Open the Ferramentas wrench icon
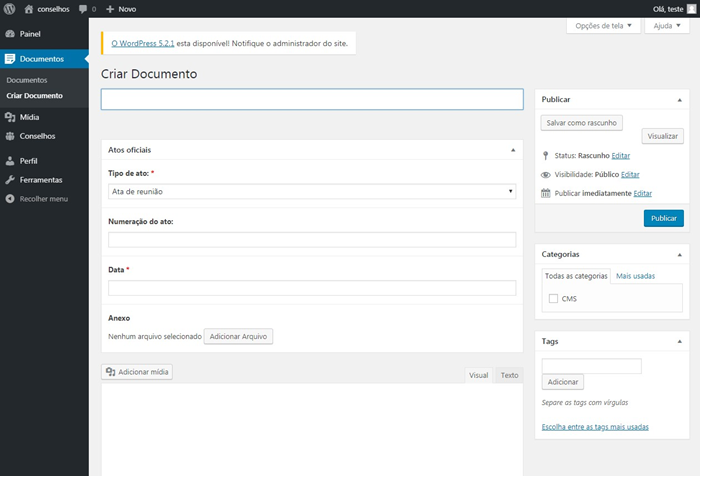The height and width of the screenshot is (477, 701). coord(10,180)
